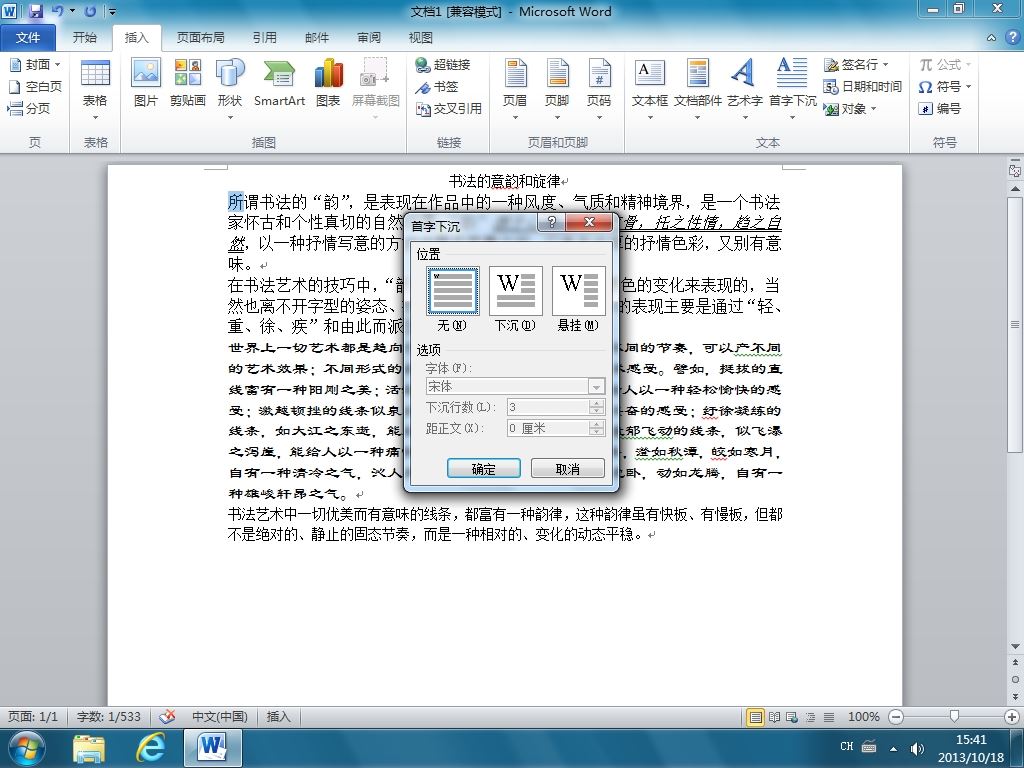Expand cover page (封面) dropdown arrow
The image size is (1024, 768).
57,65
